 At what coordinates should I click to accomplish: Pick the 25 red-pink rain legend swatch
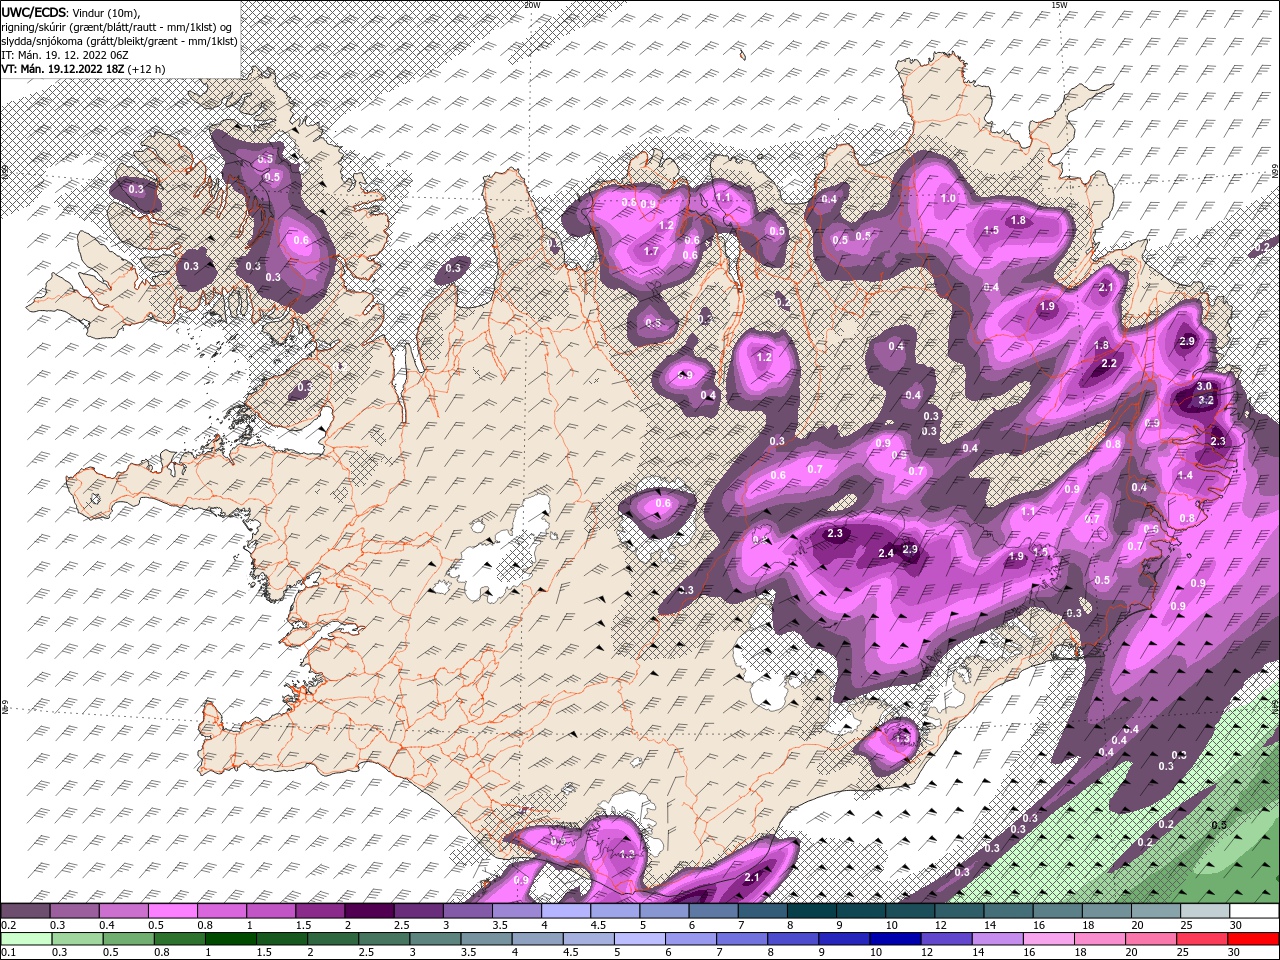[x=1204, y=939]
